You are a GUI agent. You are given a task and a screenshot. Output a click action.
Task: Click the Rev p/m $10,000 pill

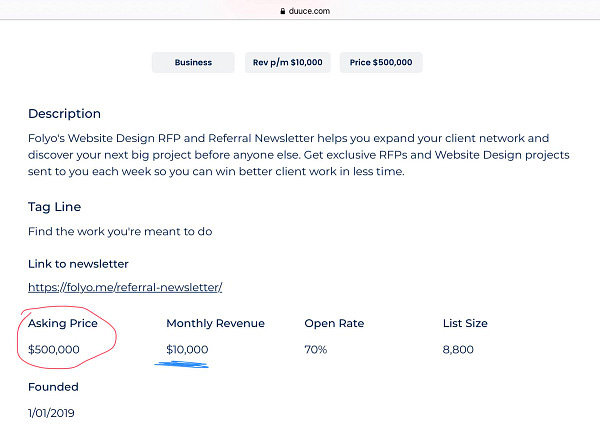tap(288, 62)
